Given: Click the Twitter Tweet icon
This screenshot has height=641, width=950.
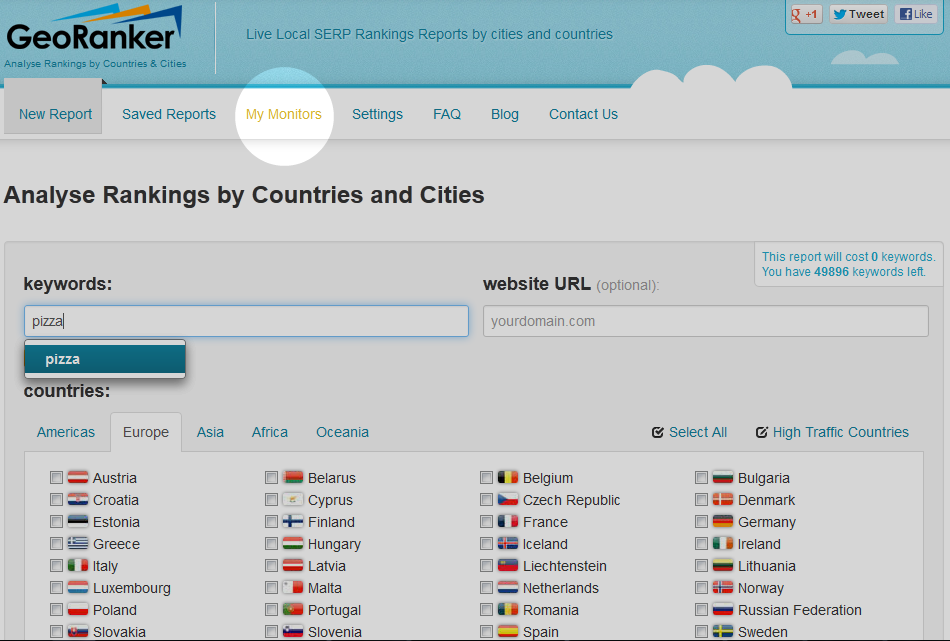Looking at the screenshot, I should [859, 14].
